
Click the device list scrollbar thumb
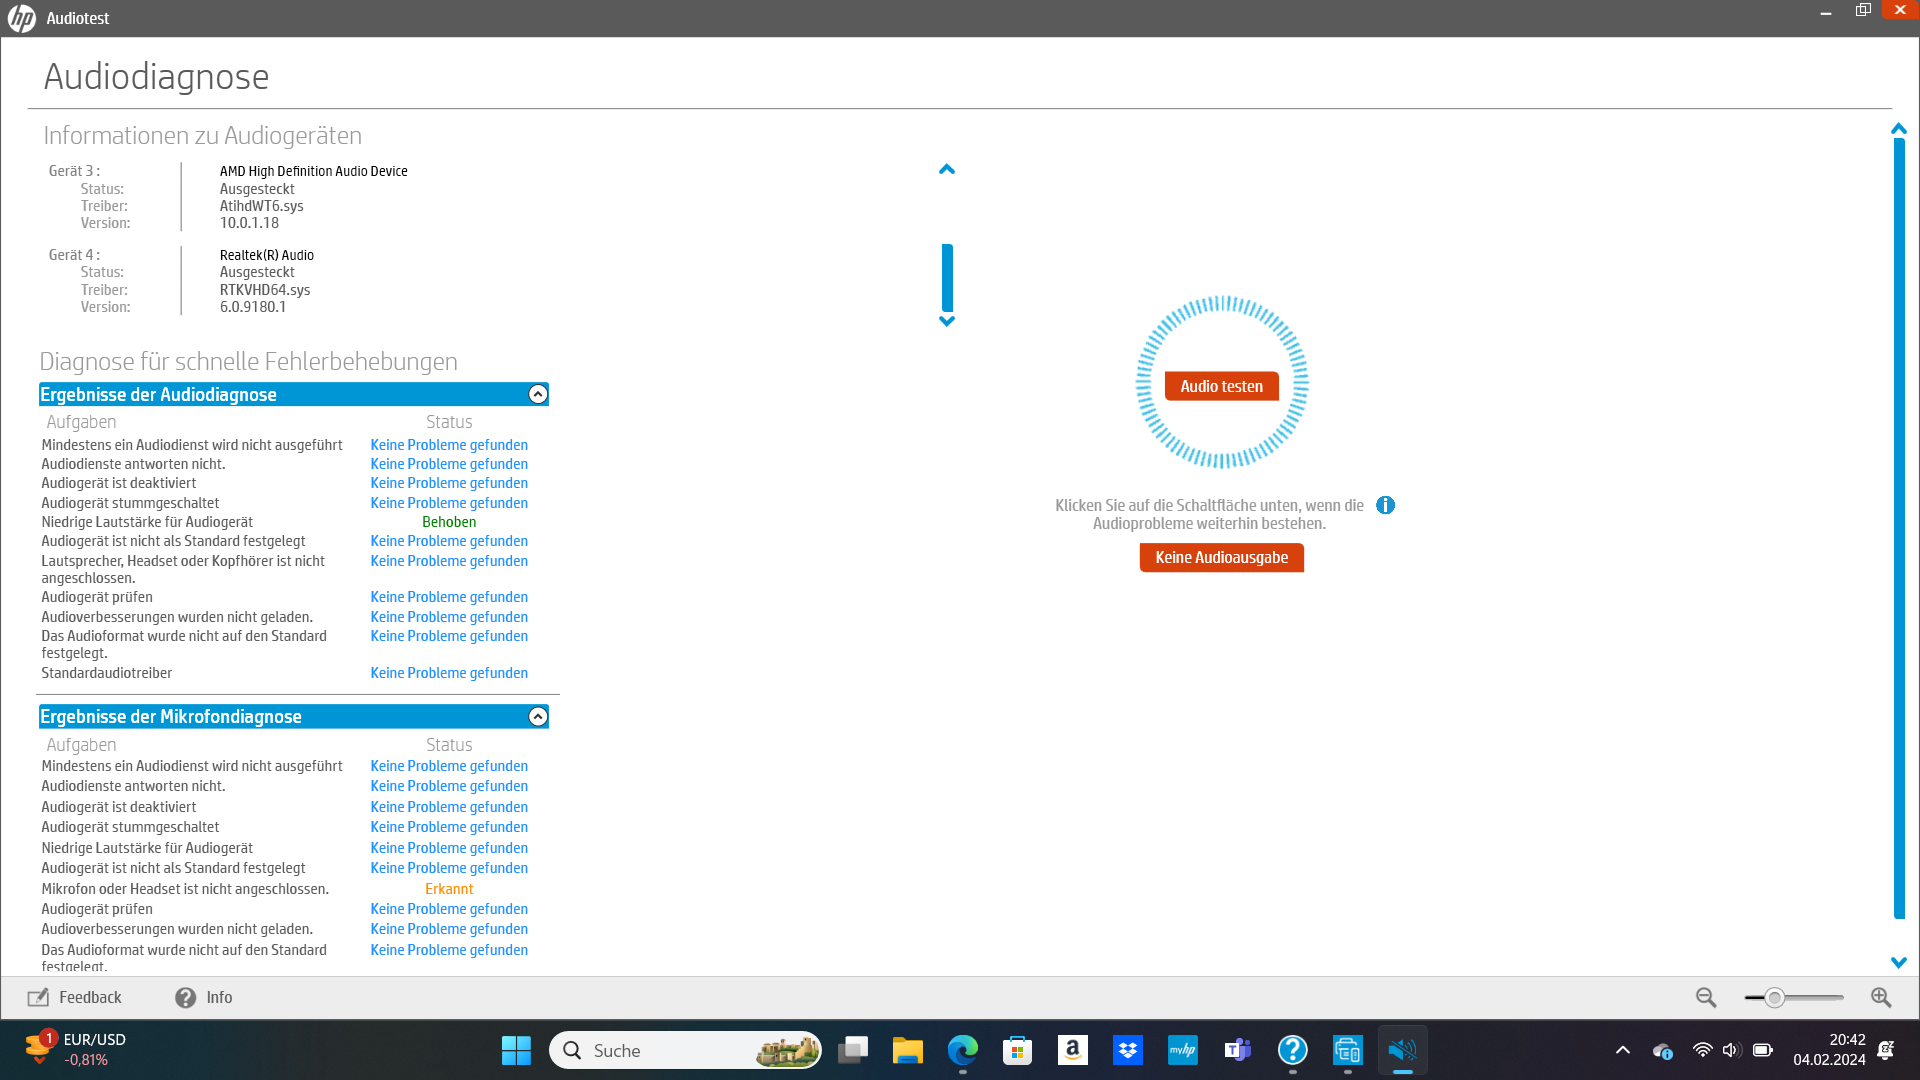pos(947,277)
